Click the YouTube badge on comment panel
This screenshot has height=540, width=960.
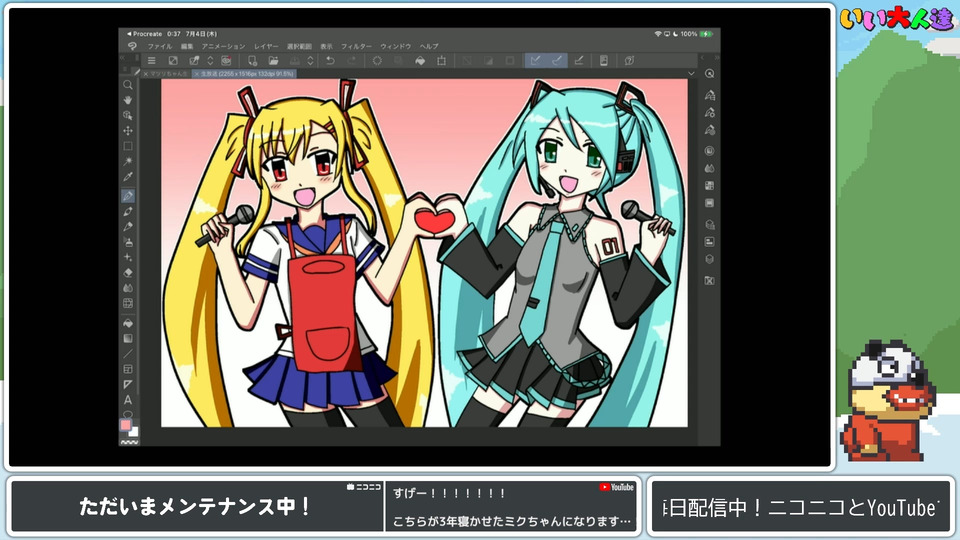click(x=617, y=487)
